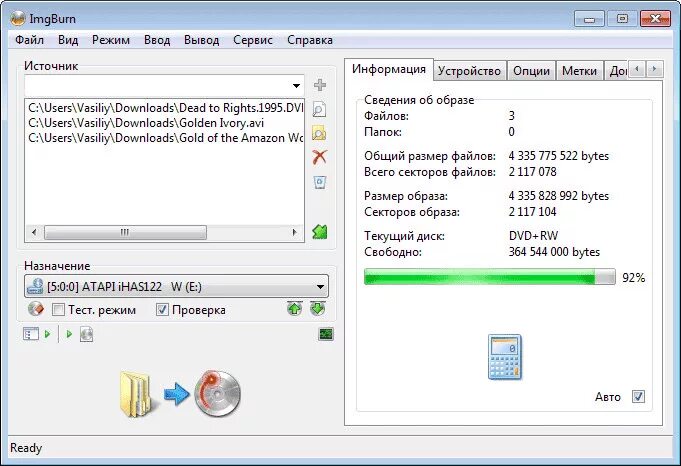This screenshot has height=466, width=681.
Task: Open the Вид menu
Action: 68,40
